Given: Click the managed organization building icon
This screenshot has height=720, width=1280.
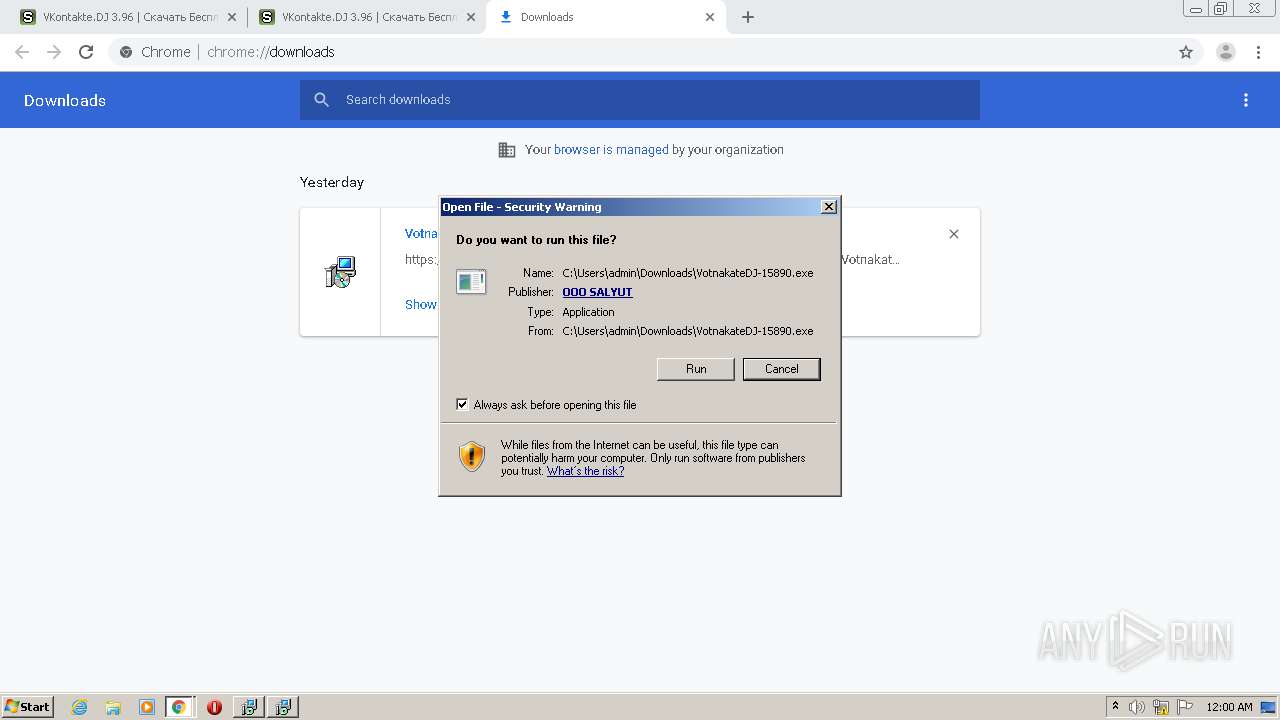Looking at the screenshot, I should tap(507, 150).
